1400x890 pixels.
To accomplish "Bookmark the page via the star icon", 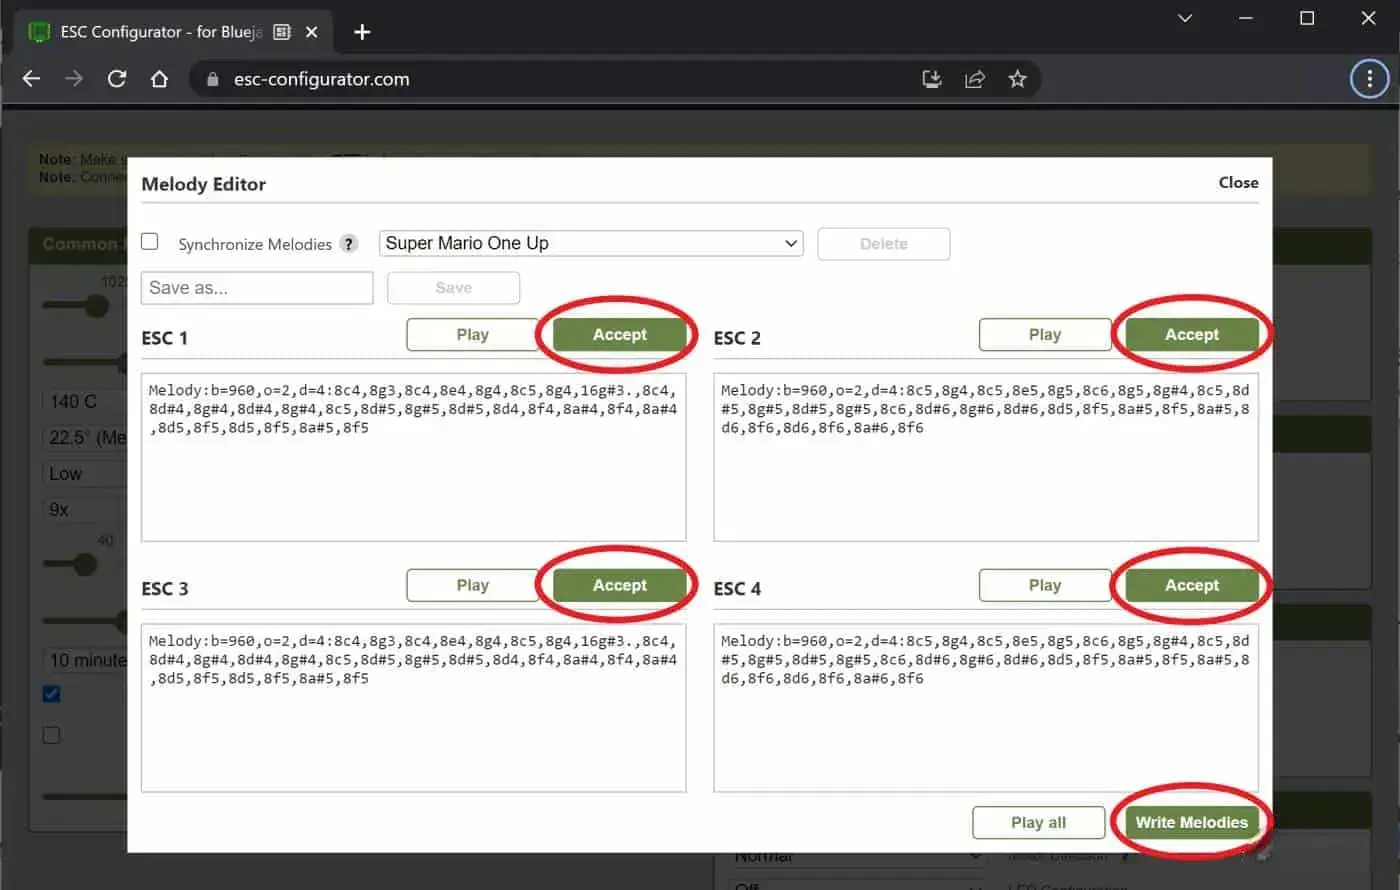I will [1018, 78].
